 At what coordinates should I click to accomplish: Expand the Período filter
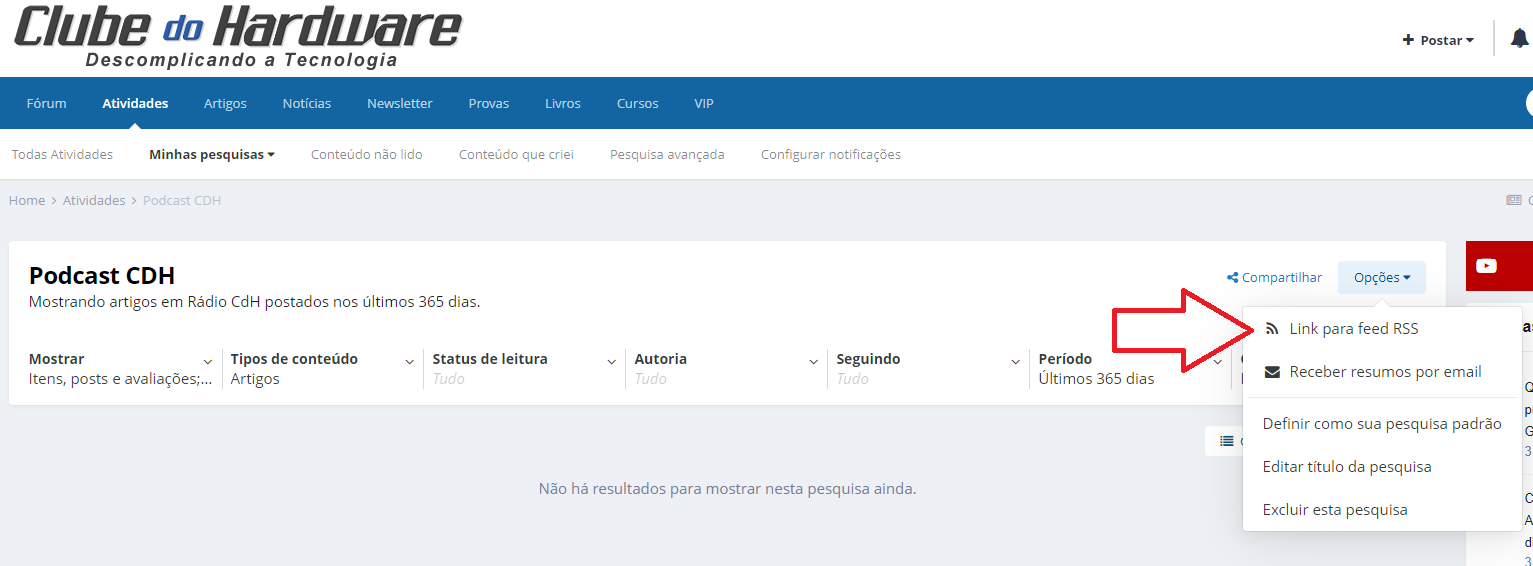(1131, 369)
